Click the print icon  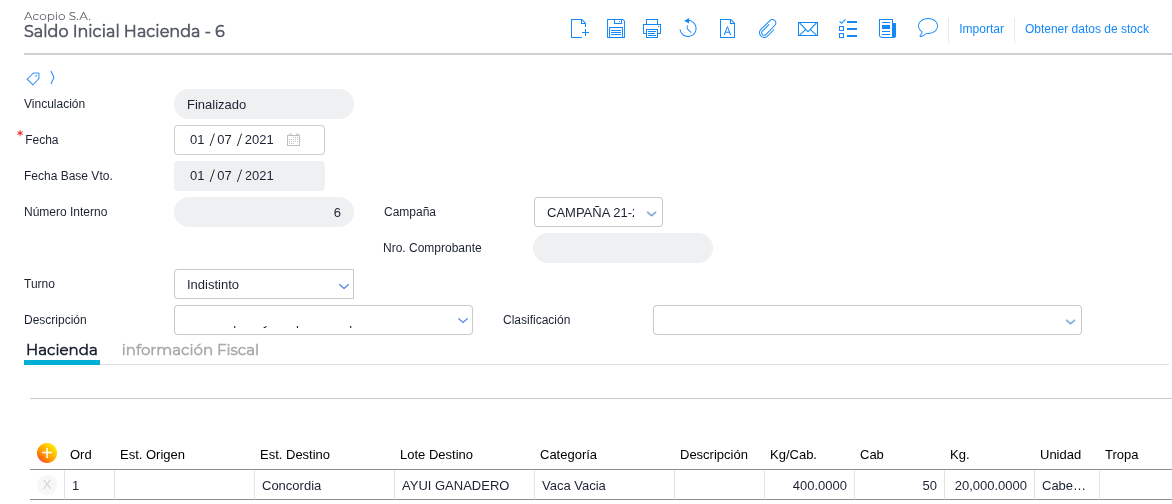(652, 29)
